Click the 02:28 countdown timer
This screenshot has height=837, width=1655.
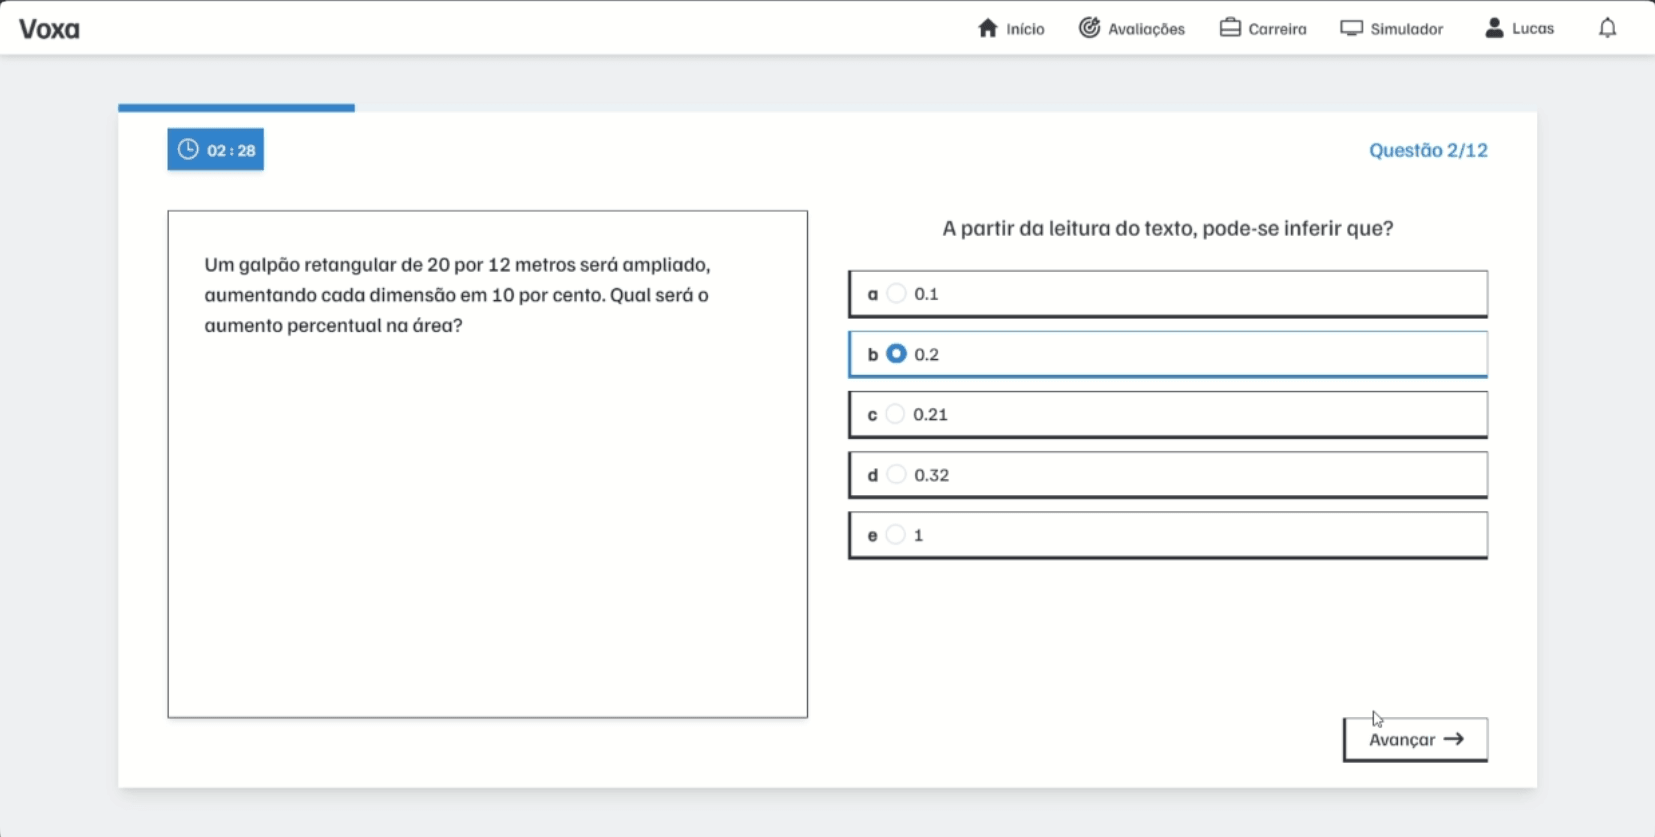216,149
